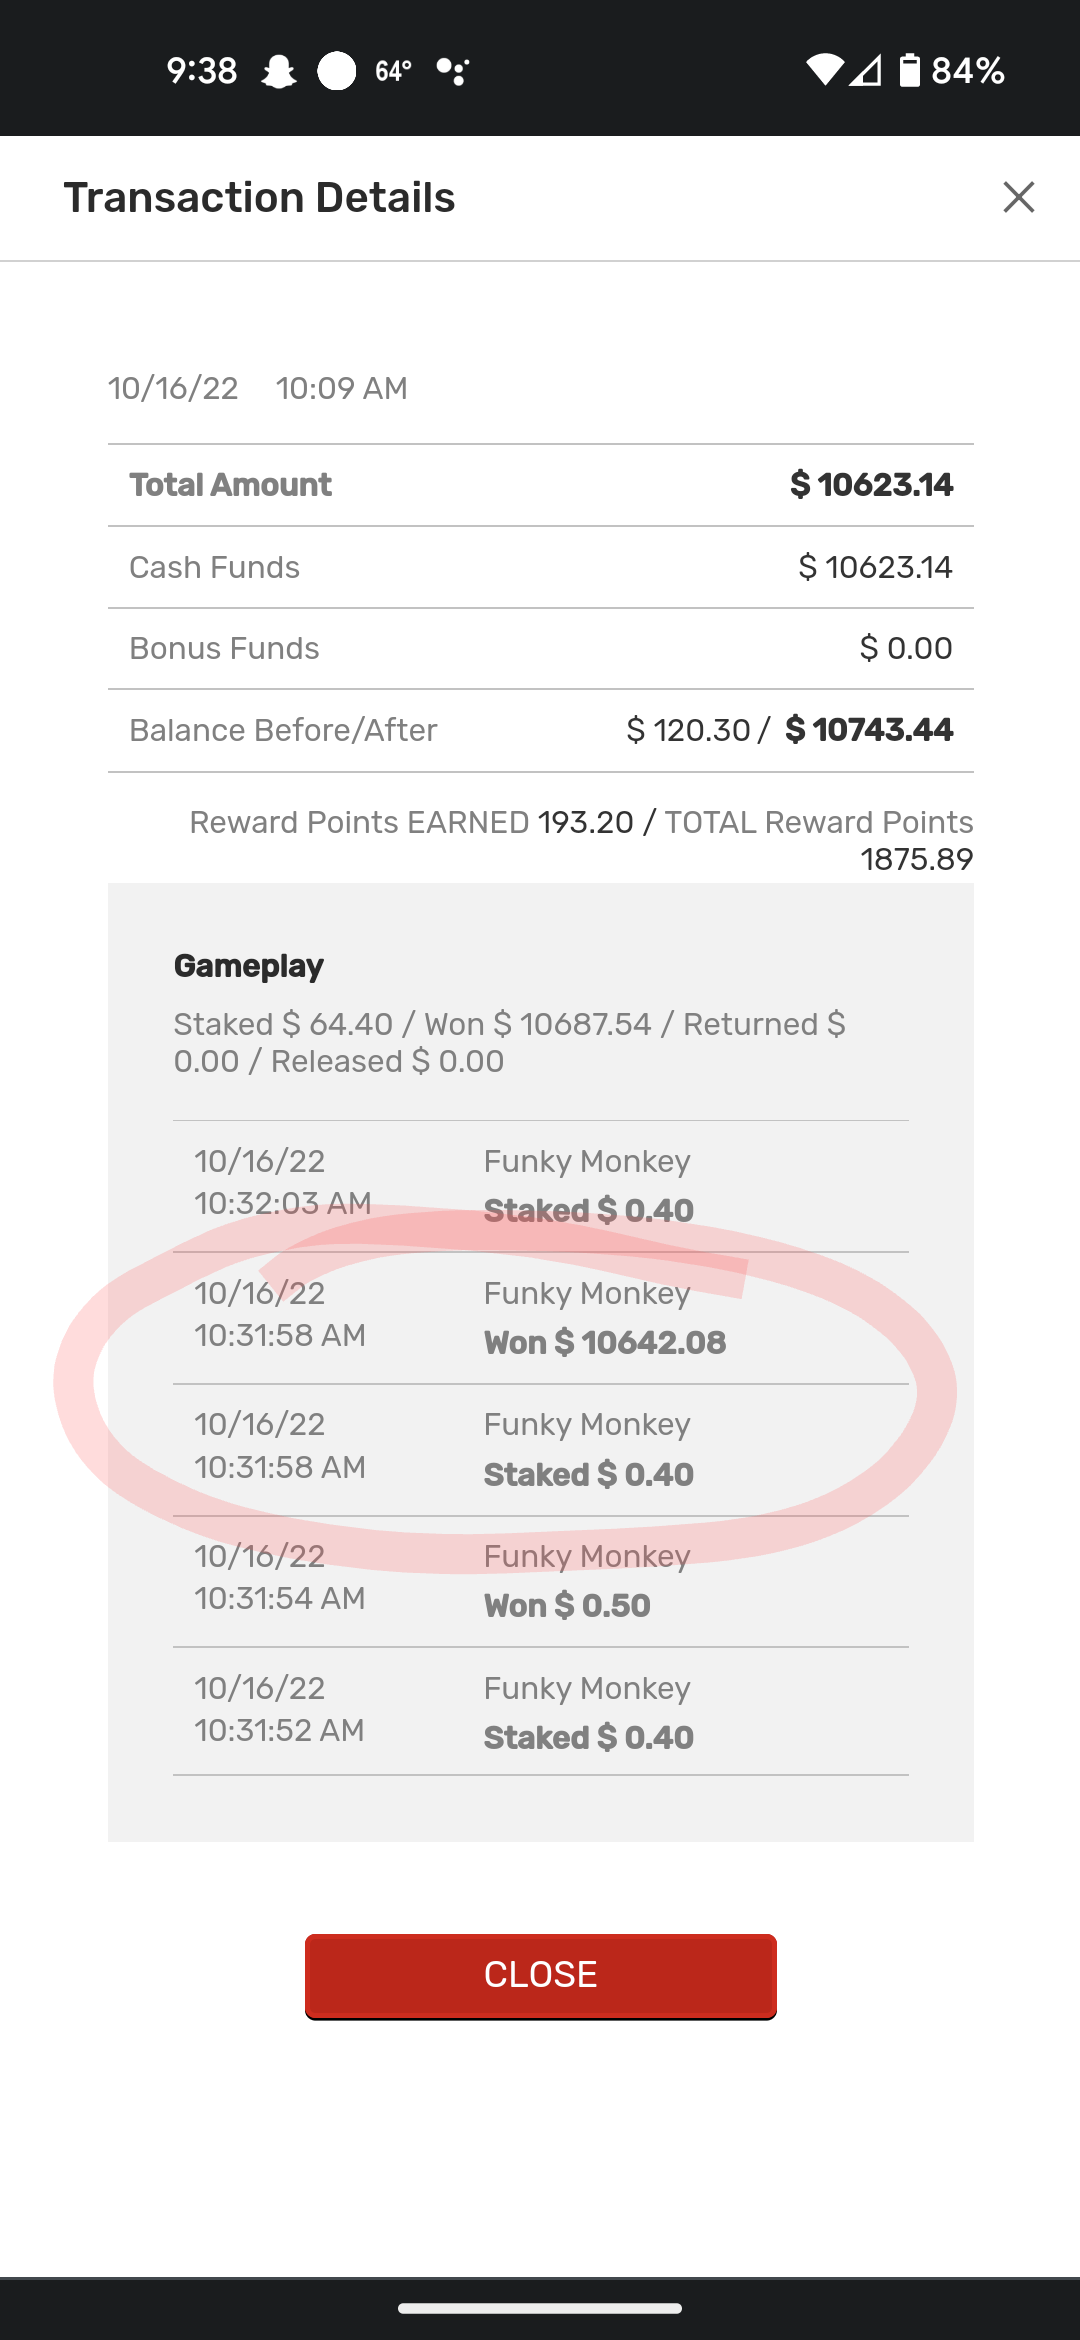Viewport: 1080px width, 2340px height.
Task: Tap Staked $ 0.40 at 10:31:52 AM
Action: [x=588, y=1737]
